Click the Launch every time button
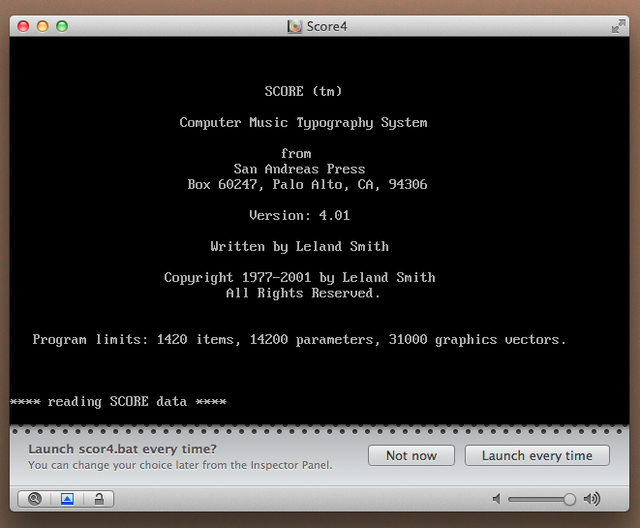Screen dimensions: 640x528 (537, 455)
